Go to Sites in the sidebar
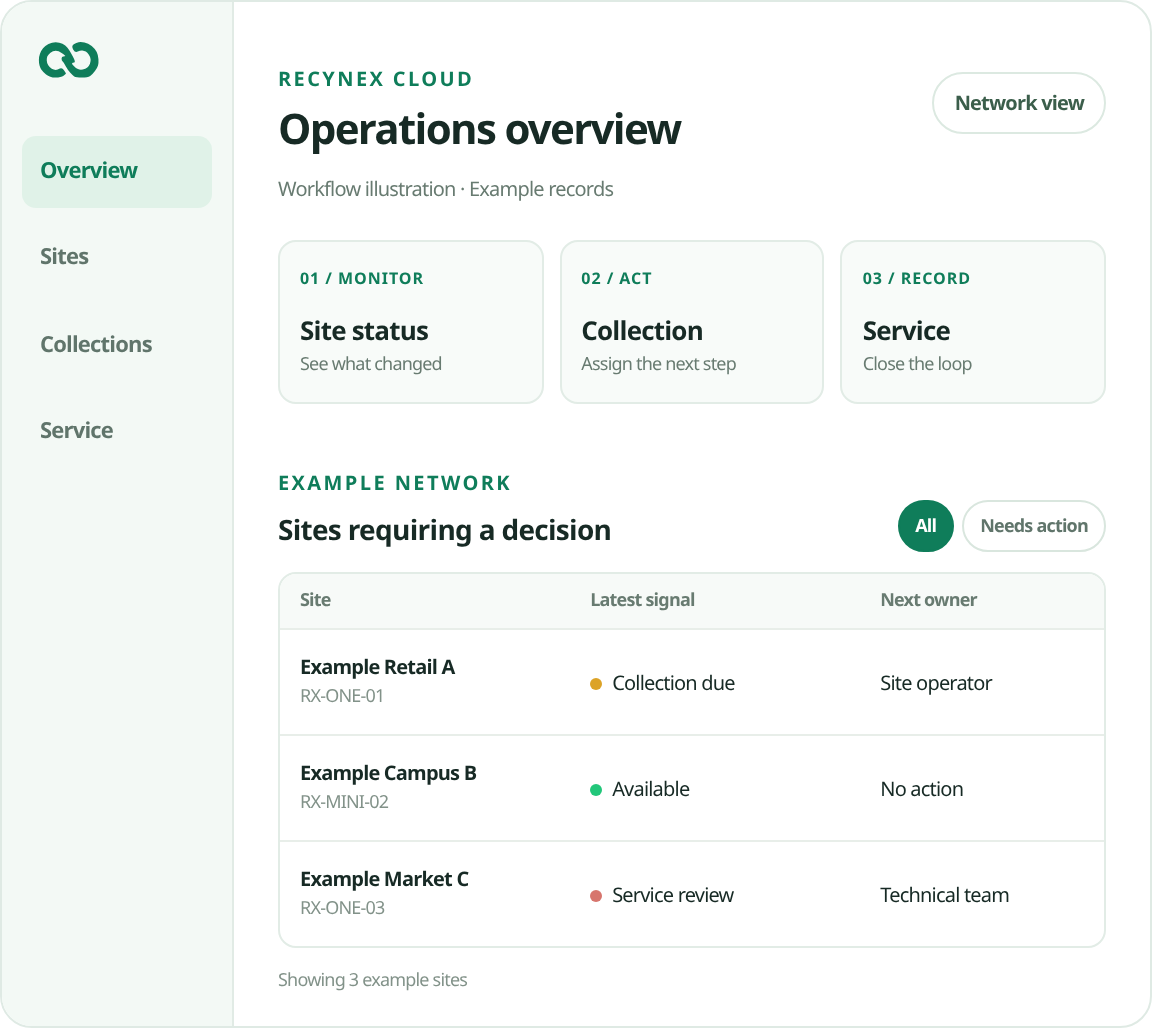The image size is (1152, 1028). pyautogui.click(x=65, y=256)
